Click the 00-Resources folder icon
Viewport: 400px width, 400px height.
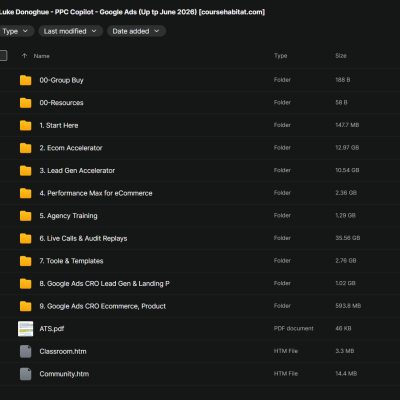(26, 103)
